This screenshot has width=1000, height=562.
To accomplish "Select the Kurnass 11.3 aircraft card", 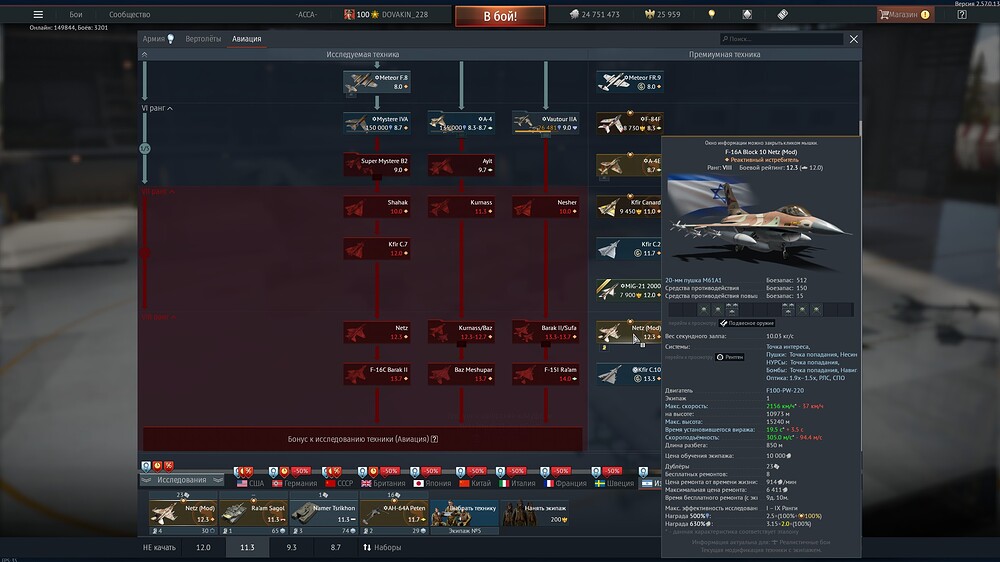I will 461,207.
